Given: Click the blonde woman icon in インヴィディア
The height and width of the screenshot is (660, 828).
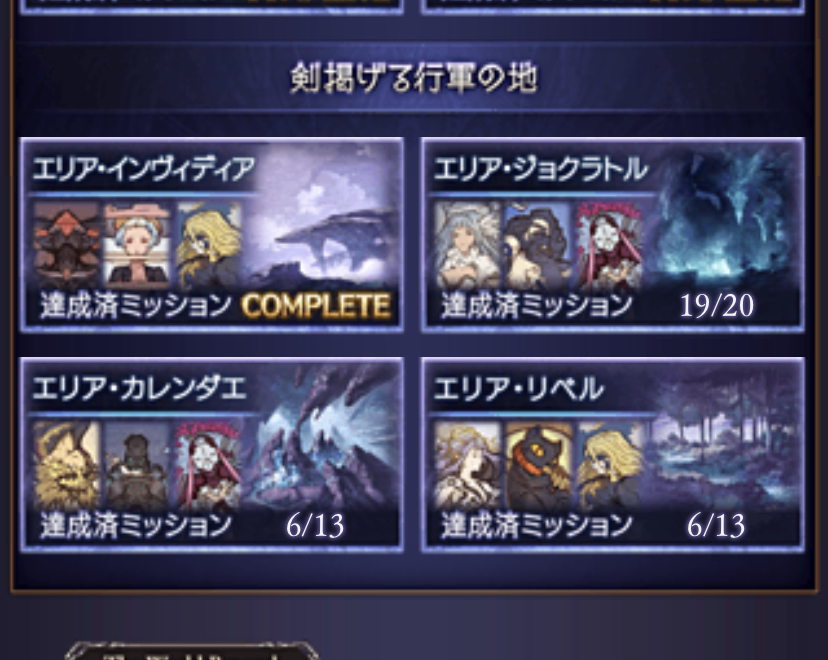Looking at the screenshot, I should point(209,246).
